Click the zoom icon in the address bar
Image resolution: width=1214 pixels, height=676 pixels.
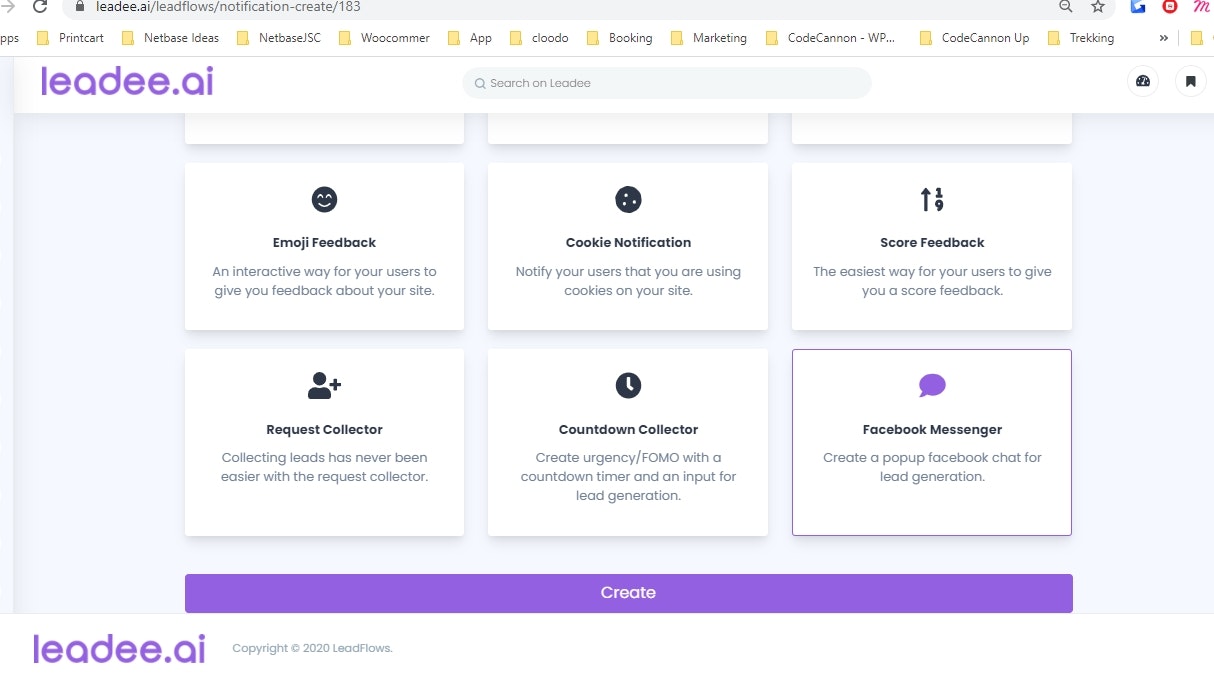click(x=1065, y=8)
